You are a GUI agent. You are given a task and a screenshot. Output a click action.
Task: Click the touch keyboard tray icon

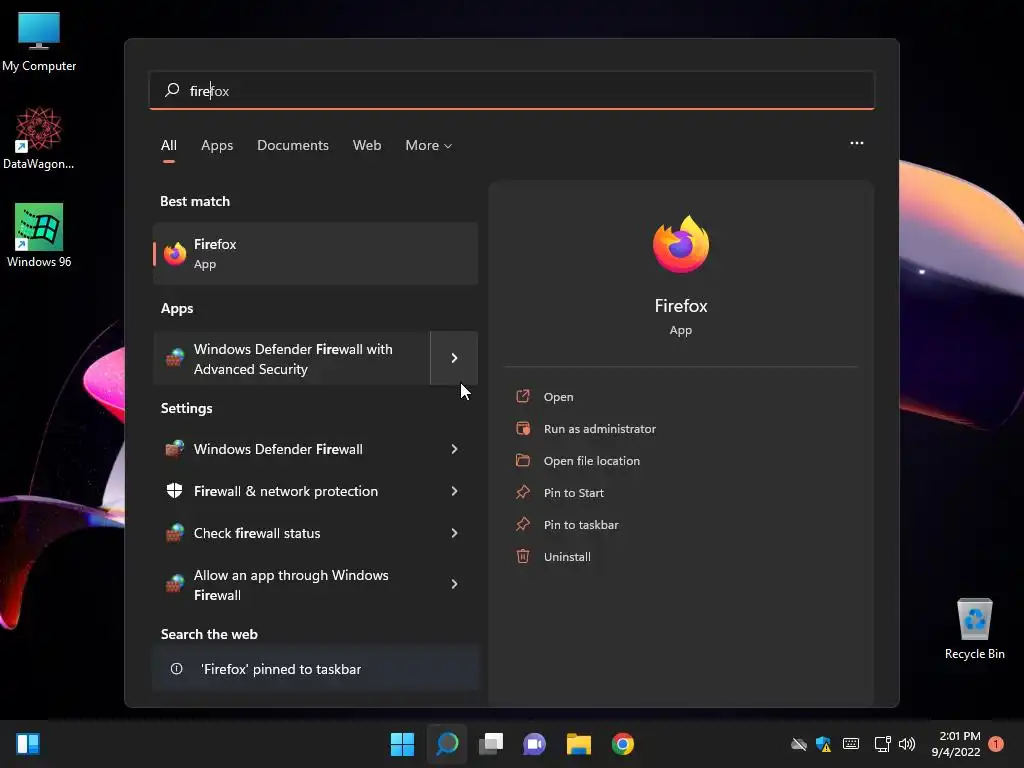851,744
